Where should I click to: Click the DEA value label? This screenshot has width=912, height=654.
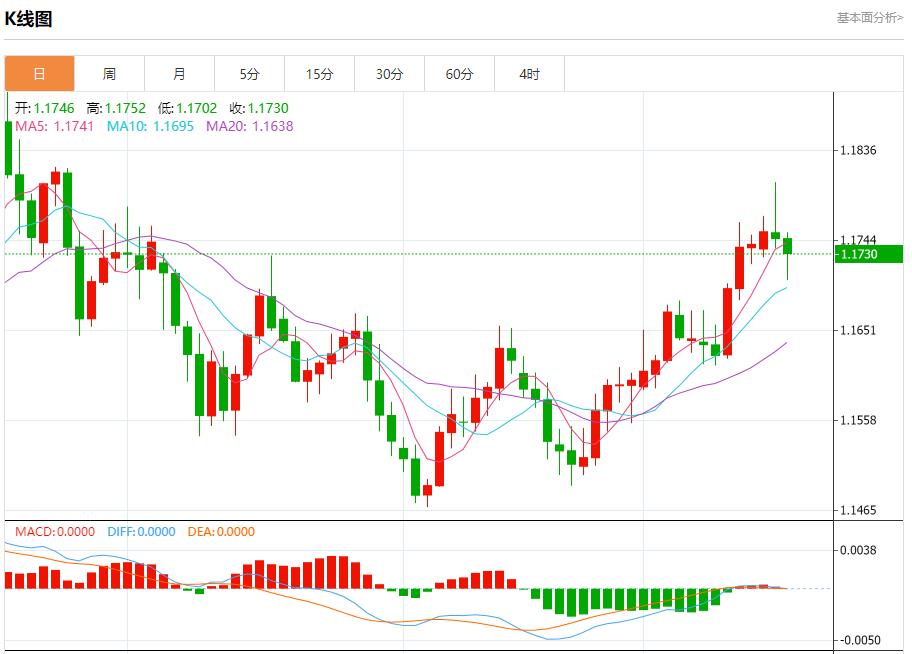[x=221, y=532]
